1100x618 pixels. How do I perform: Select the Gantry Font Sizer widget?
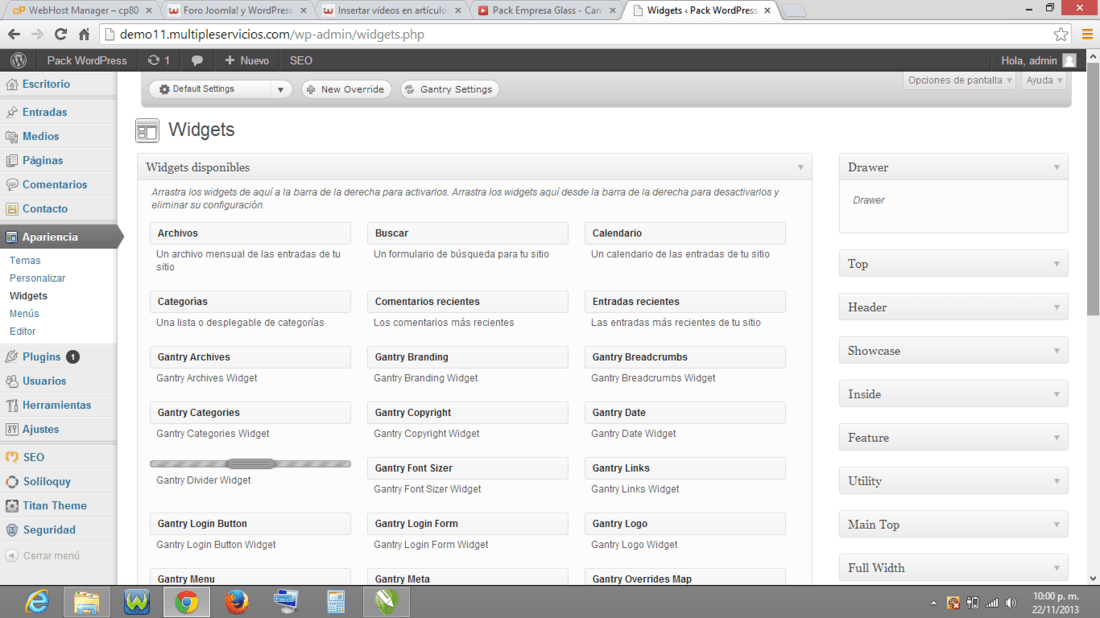(x=467, y=469)
